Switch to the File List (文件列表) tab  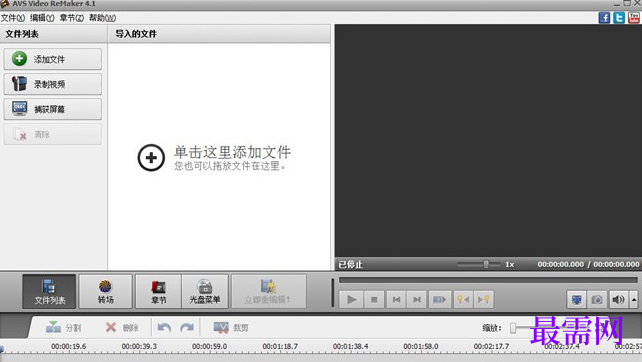click(50, 292)
